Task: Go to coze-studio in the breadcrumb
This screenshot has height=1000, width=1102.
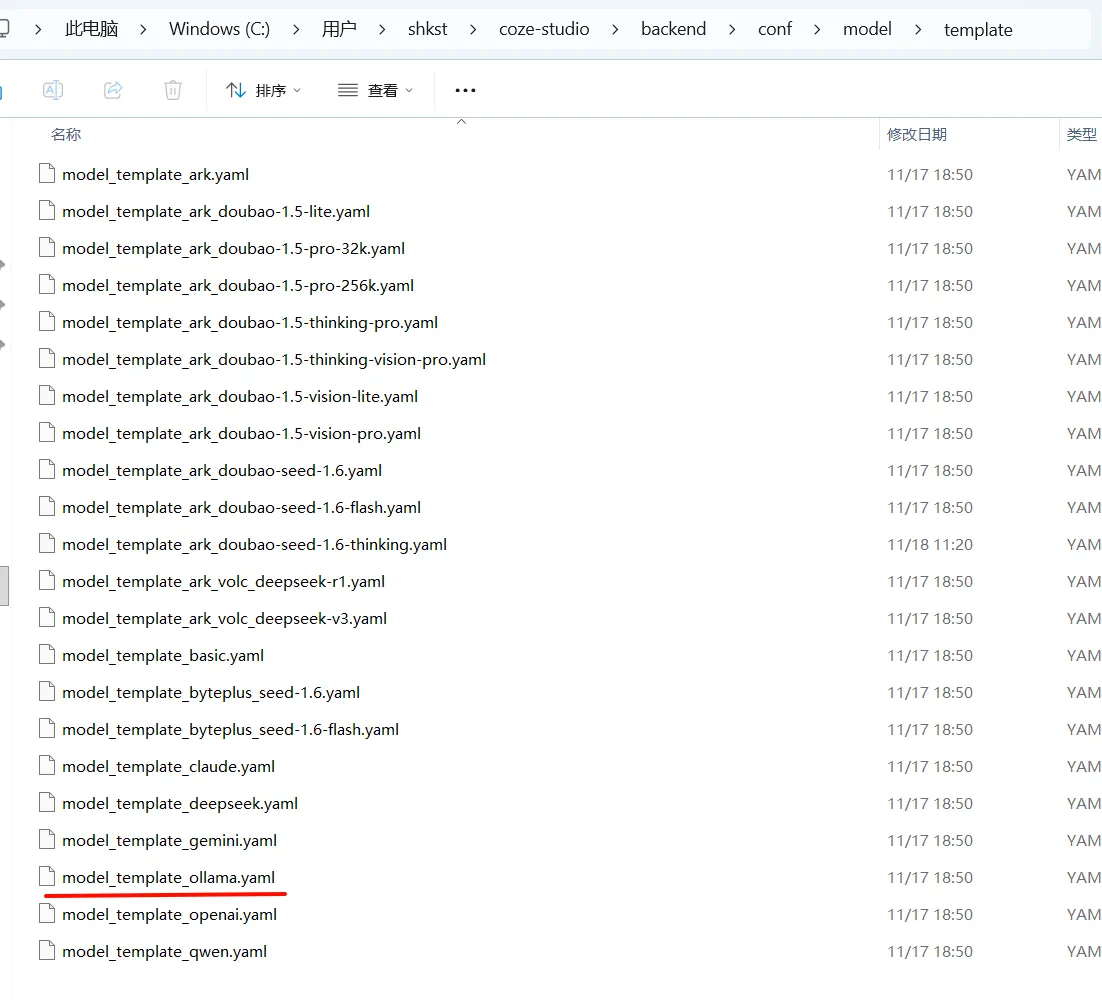Action: point(544,29)
